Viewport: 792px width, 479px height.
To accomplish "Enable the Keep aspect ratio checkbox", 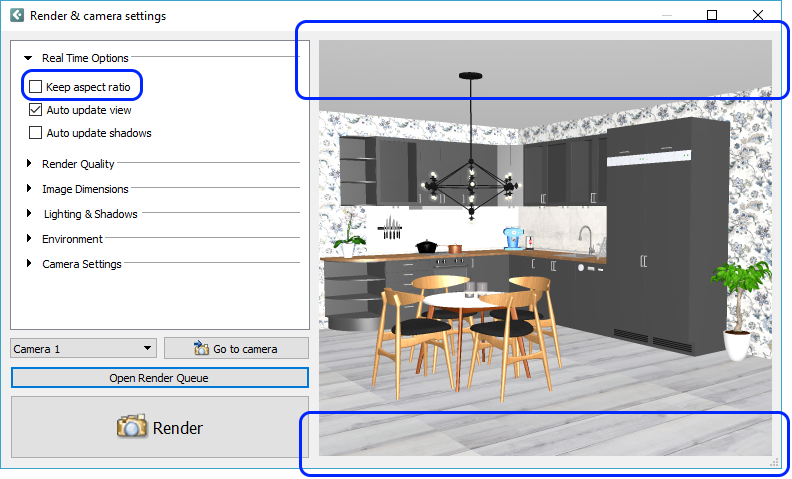I will point(35,87).
